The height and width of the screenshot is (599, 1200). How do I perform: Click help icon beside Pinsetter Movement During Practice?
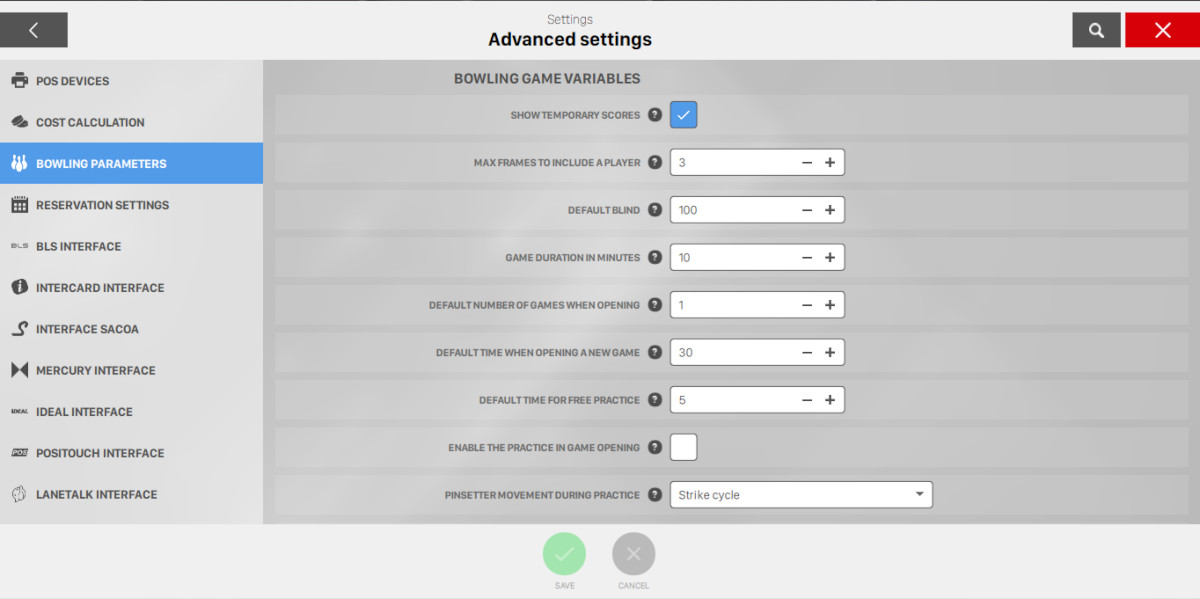coord(655,495)
